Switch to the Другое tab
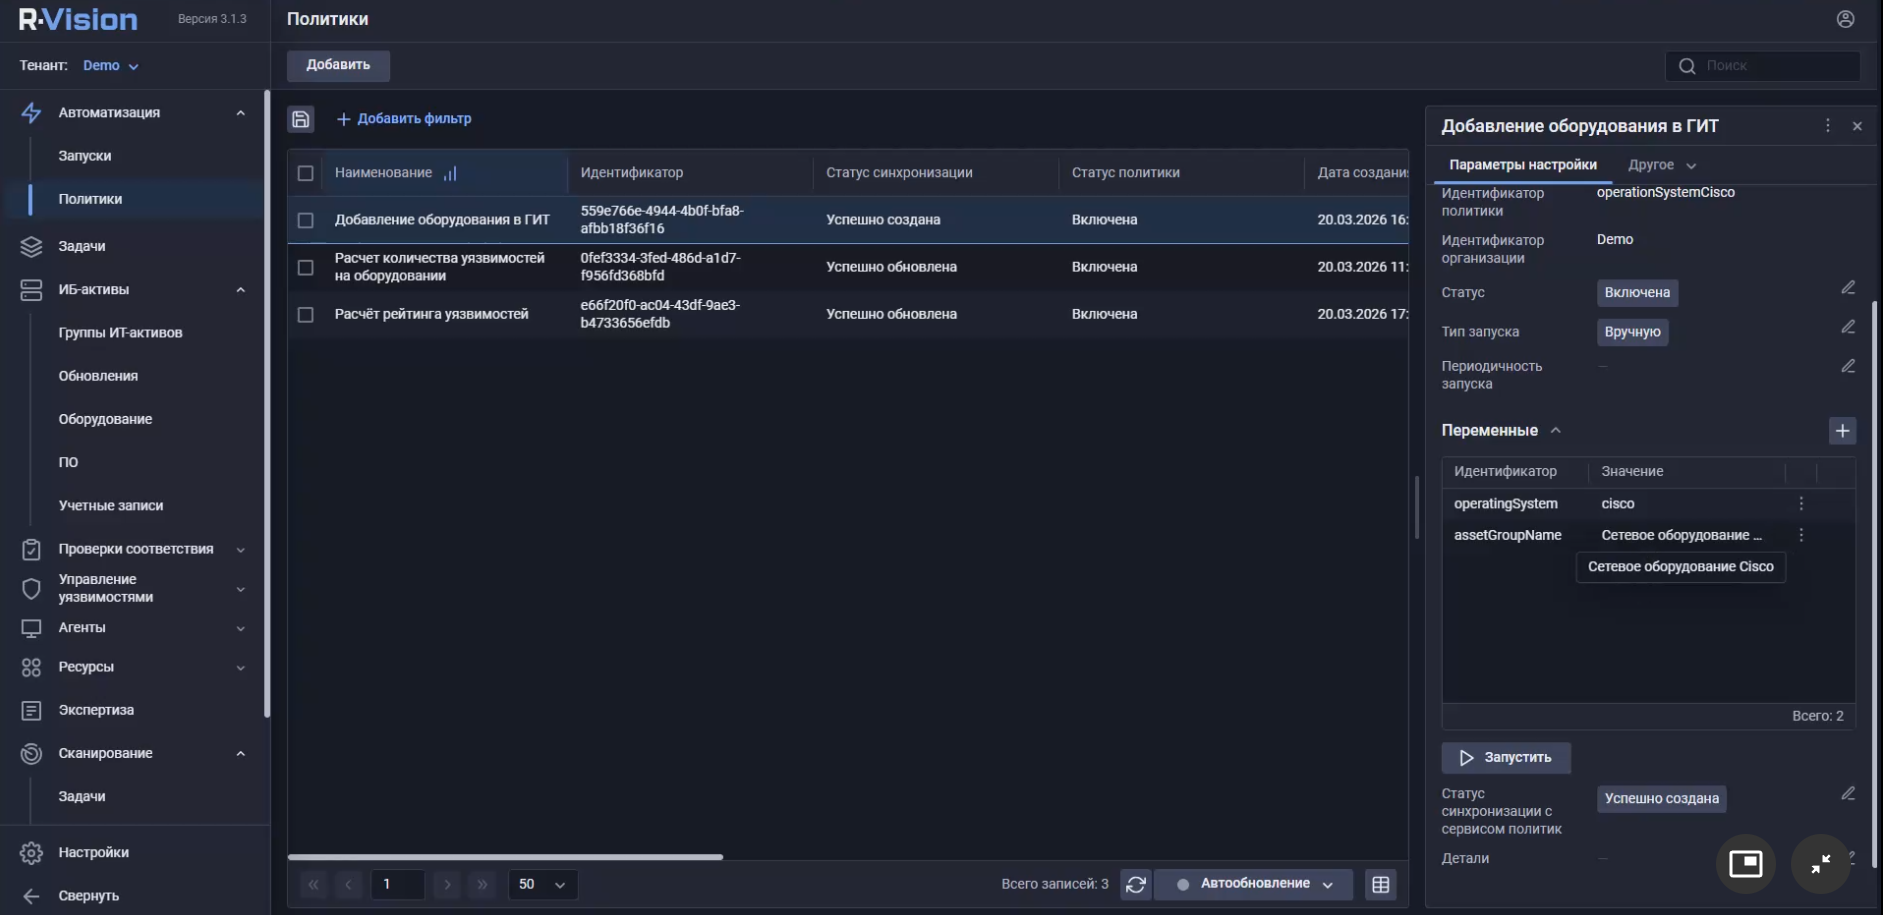 pyautogui.click(x=1660, y=165)
